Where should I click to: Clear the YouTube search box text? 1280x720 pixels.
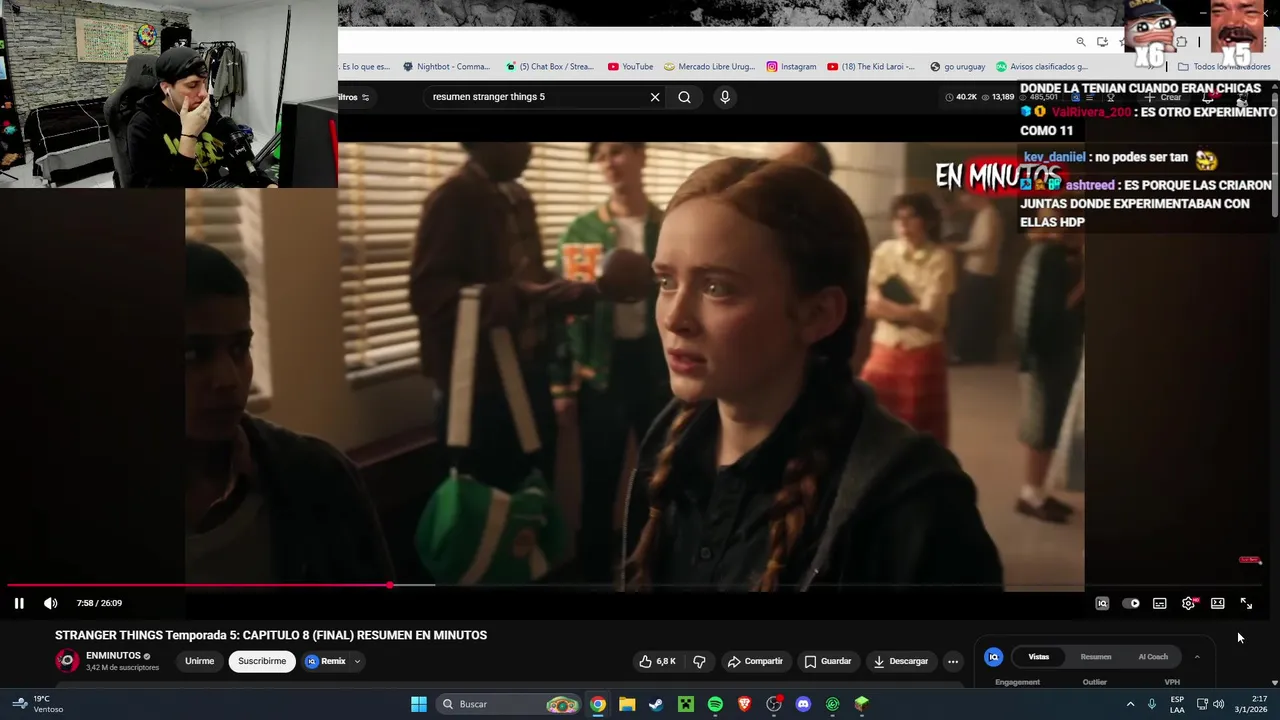pyautogui.click(x=655, y=97)
